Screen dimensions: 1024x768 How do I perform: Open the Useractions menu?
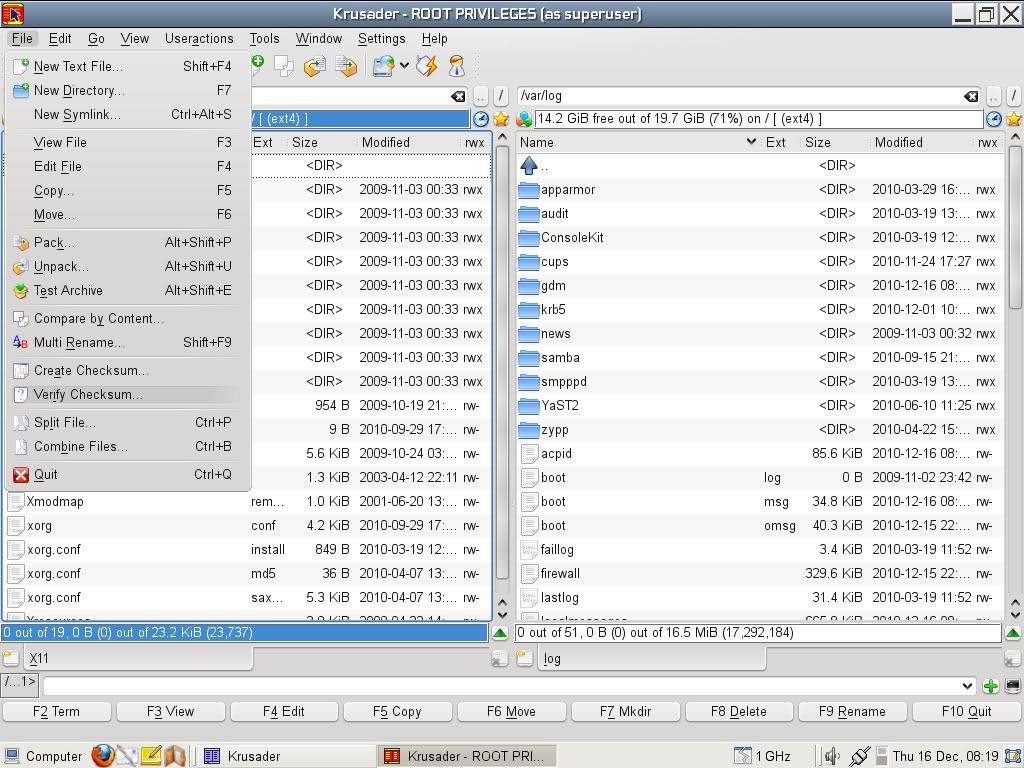coord(199,39)
